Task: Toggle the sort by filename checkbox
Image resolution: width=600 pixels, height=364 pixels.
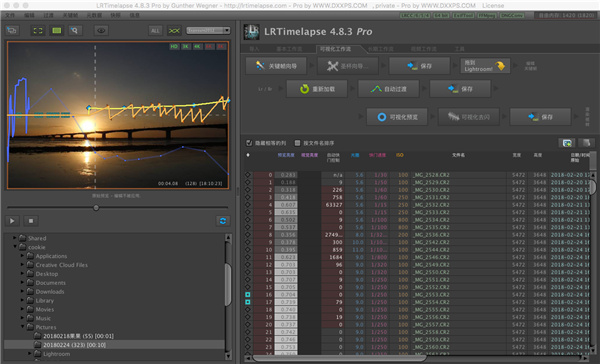Action: (x=297, y=143)
